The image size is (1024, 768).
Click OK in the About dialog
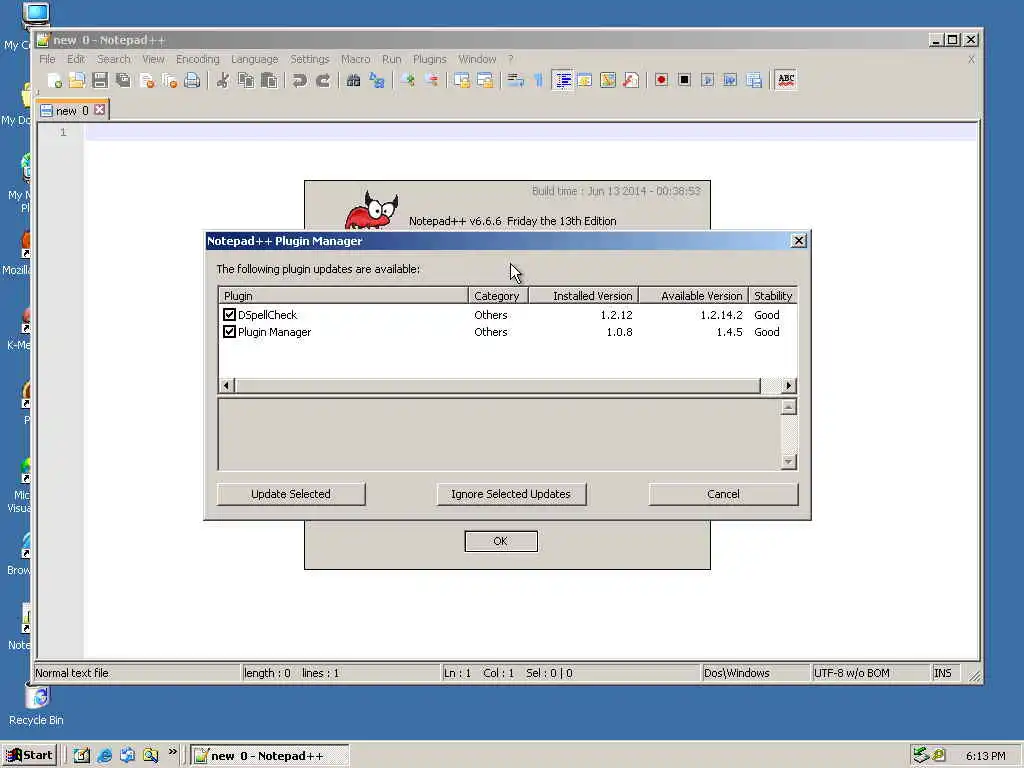pyautogui.click(x=501, y=541)
